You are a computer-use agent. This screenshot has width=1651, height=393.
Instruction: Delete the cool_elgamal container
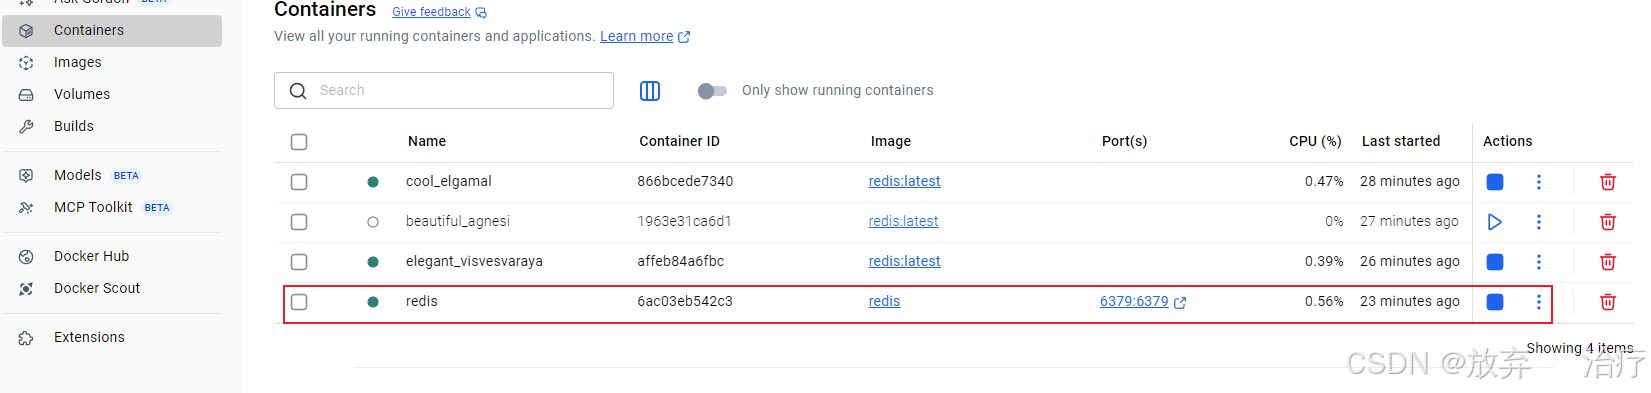pyautogui.click(x=1608, y=182)
